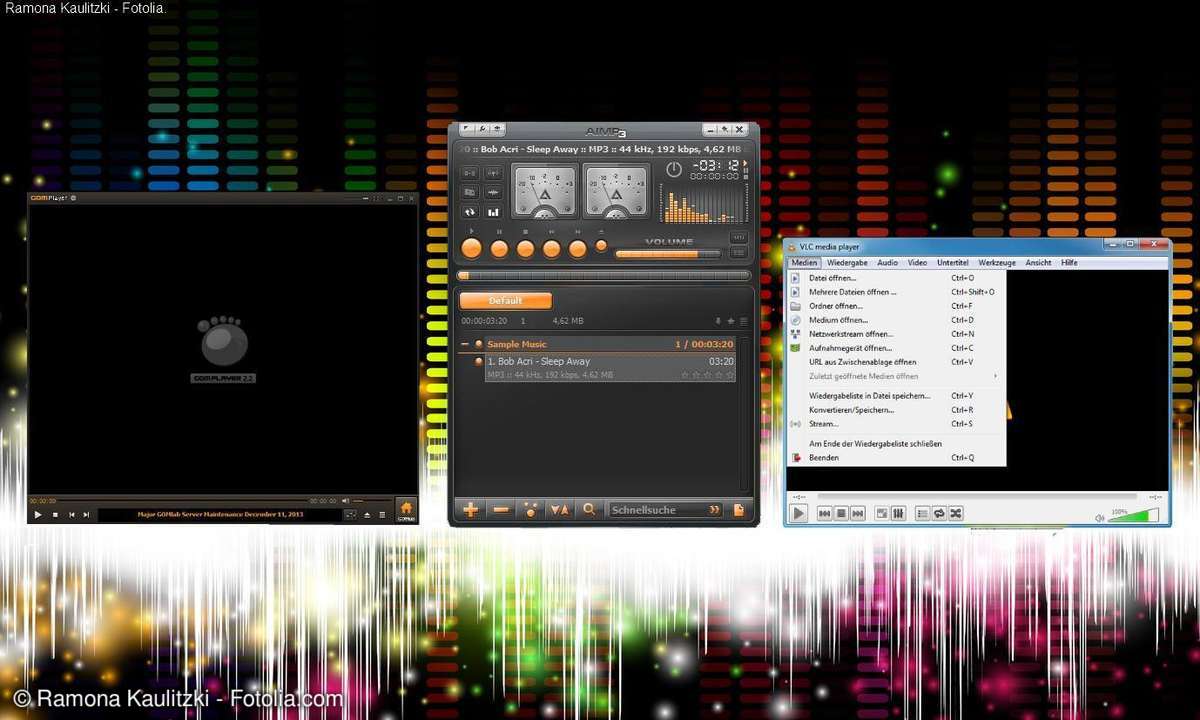1200x720 pixels.
Task: Choose 'URL aus Zwischenablage öffnen'
Action: pos(896,362)
